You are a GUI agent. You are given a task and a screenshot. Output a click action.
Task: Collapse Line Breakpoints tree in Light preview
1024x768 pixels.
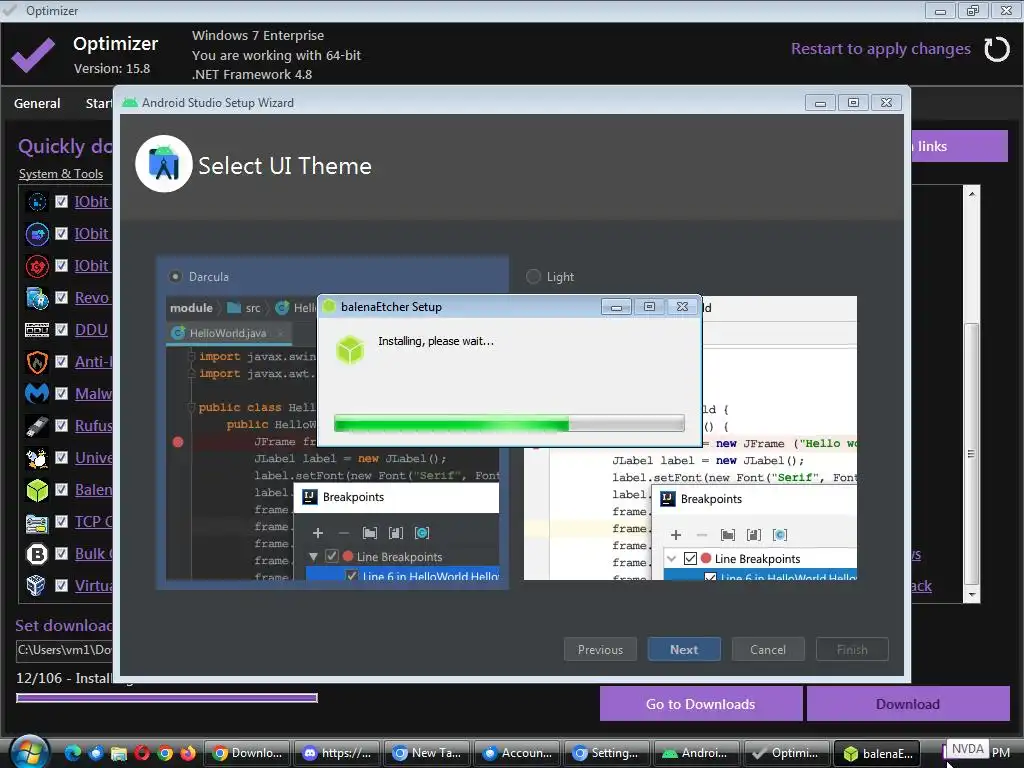click(x=671, y=559)
